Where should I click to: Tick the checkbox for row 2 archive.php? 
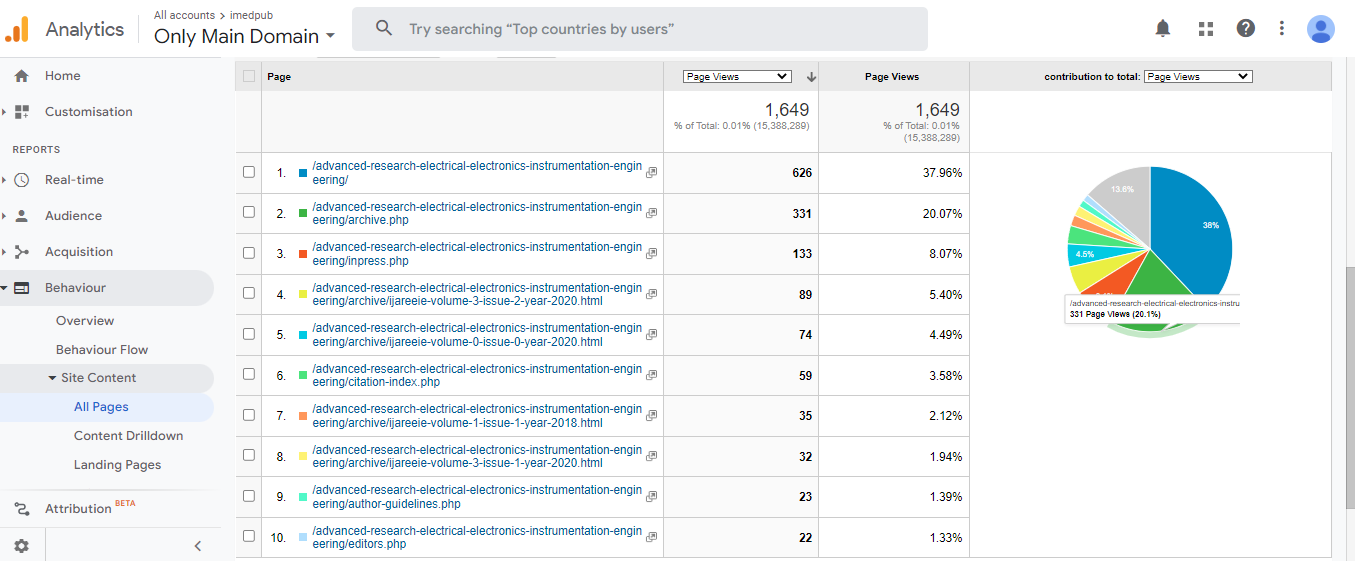tap(249, 213)
